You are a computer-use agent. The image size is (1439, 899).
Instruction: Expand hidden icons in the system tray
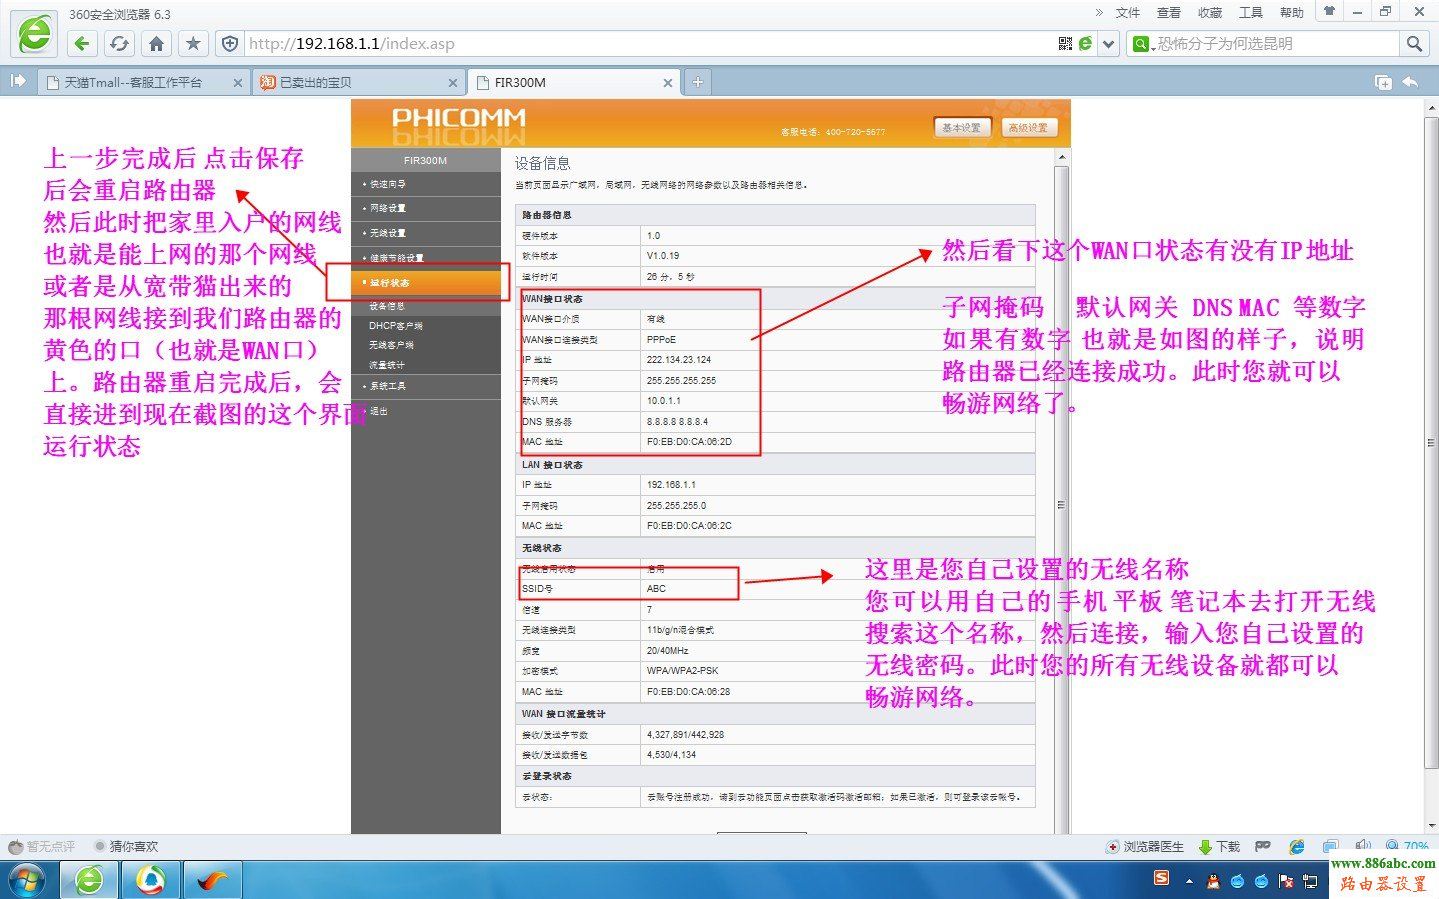[1188, 880]
